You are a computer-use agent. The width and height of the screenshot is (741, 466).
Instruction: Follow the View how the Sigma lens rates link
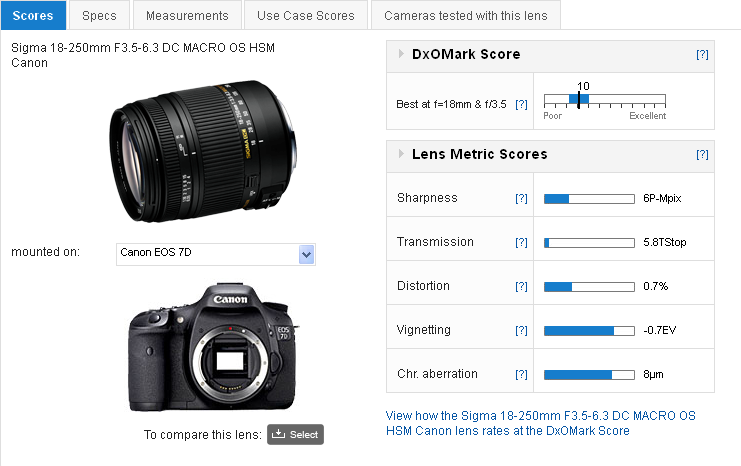pyautogui.click(x=541, y=423)
